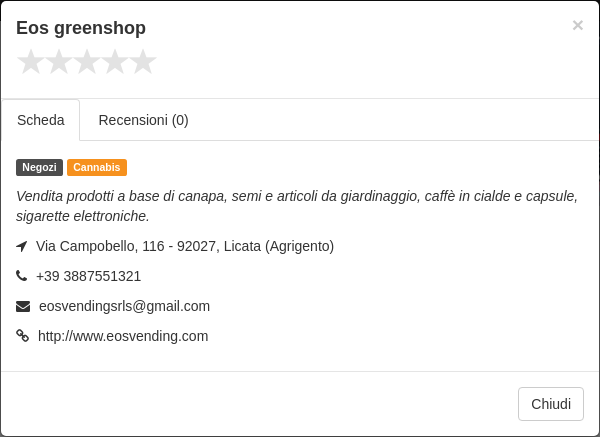Open the Recensioni (0) tab
Image resolution: width=600 pixels, height=437 pixels.
143,120
